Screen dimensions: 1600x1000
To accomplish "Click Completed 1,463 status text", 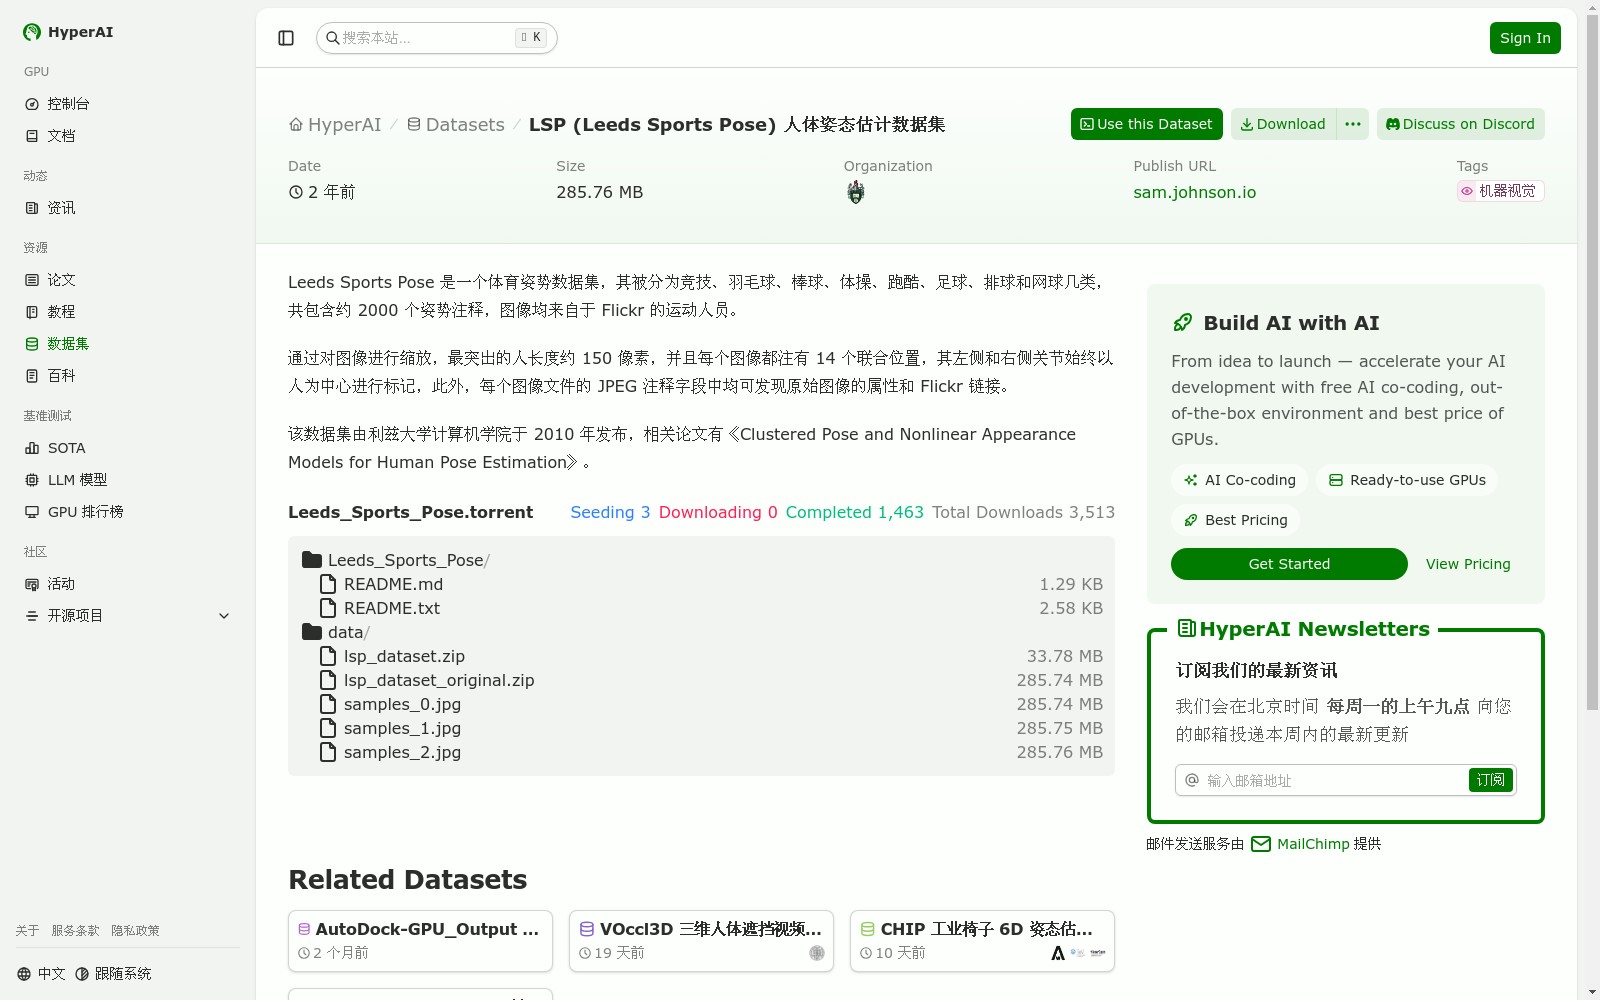I will (x=854, y=512).
